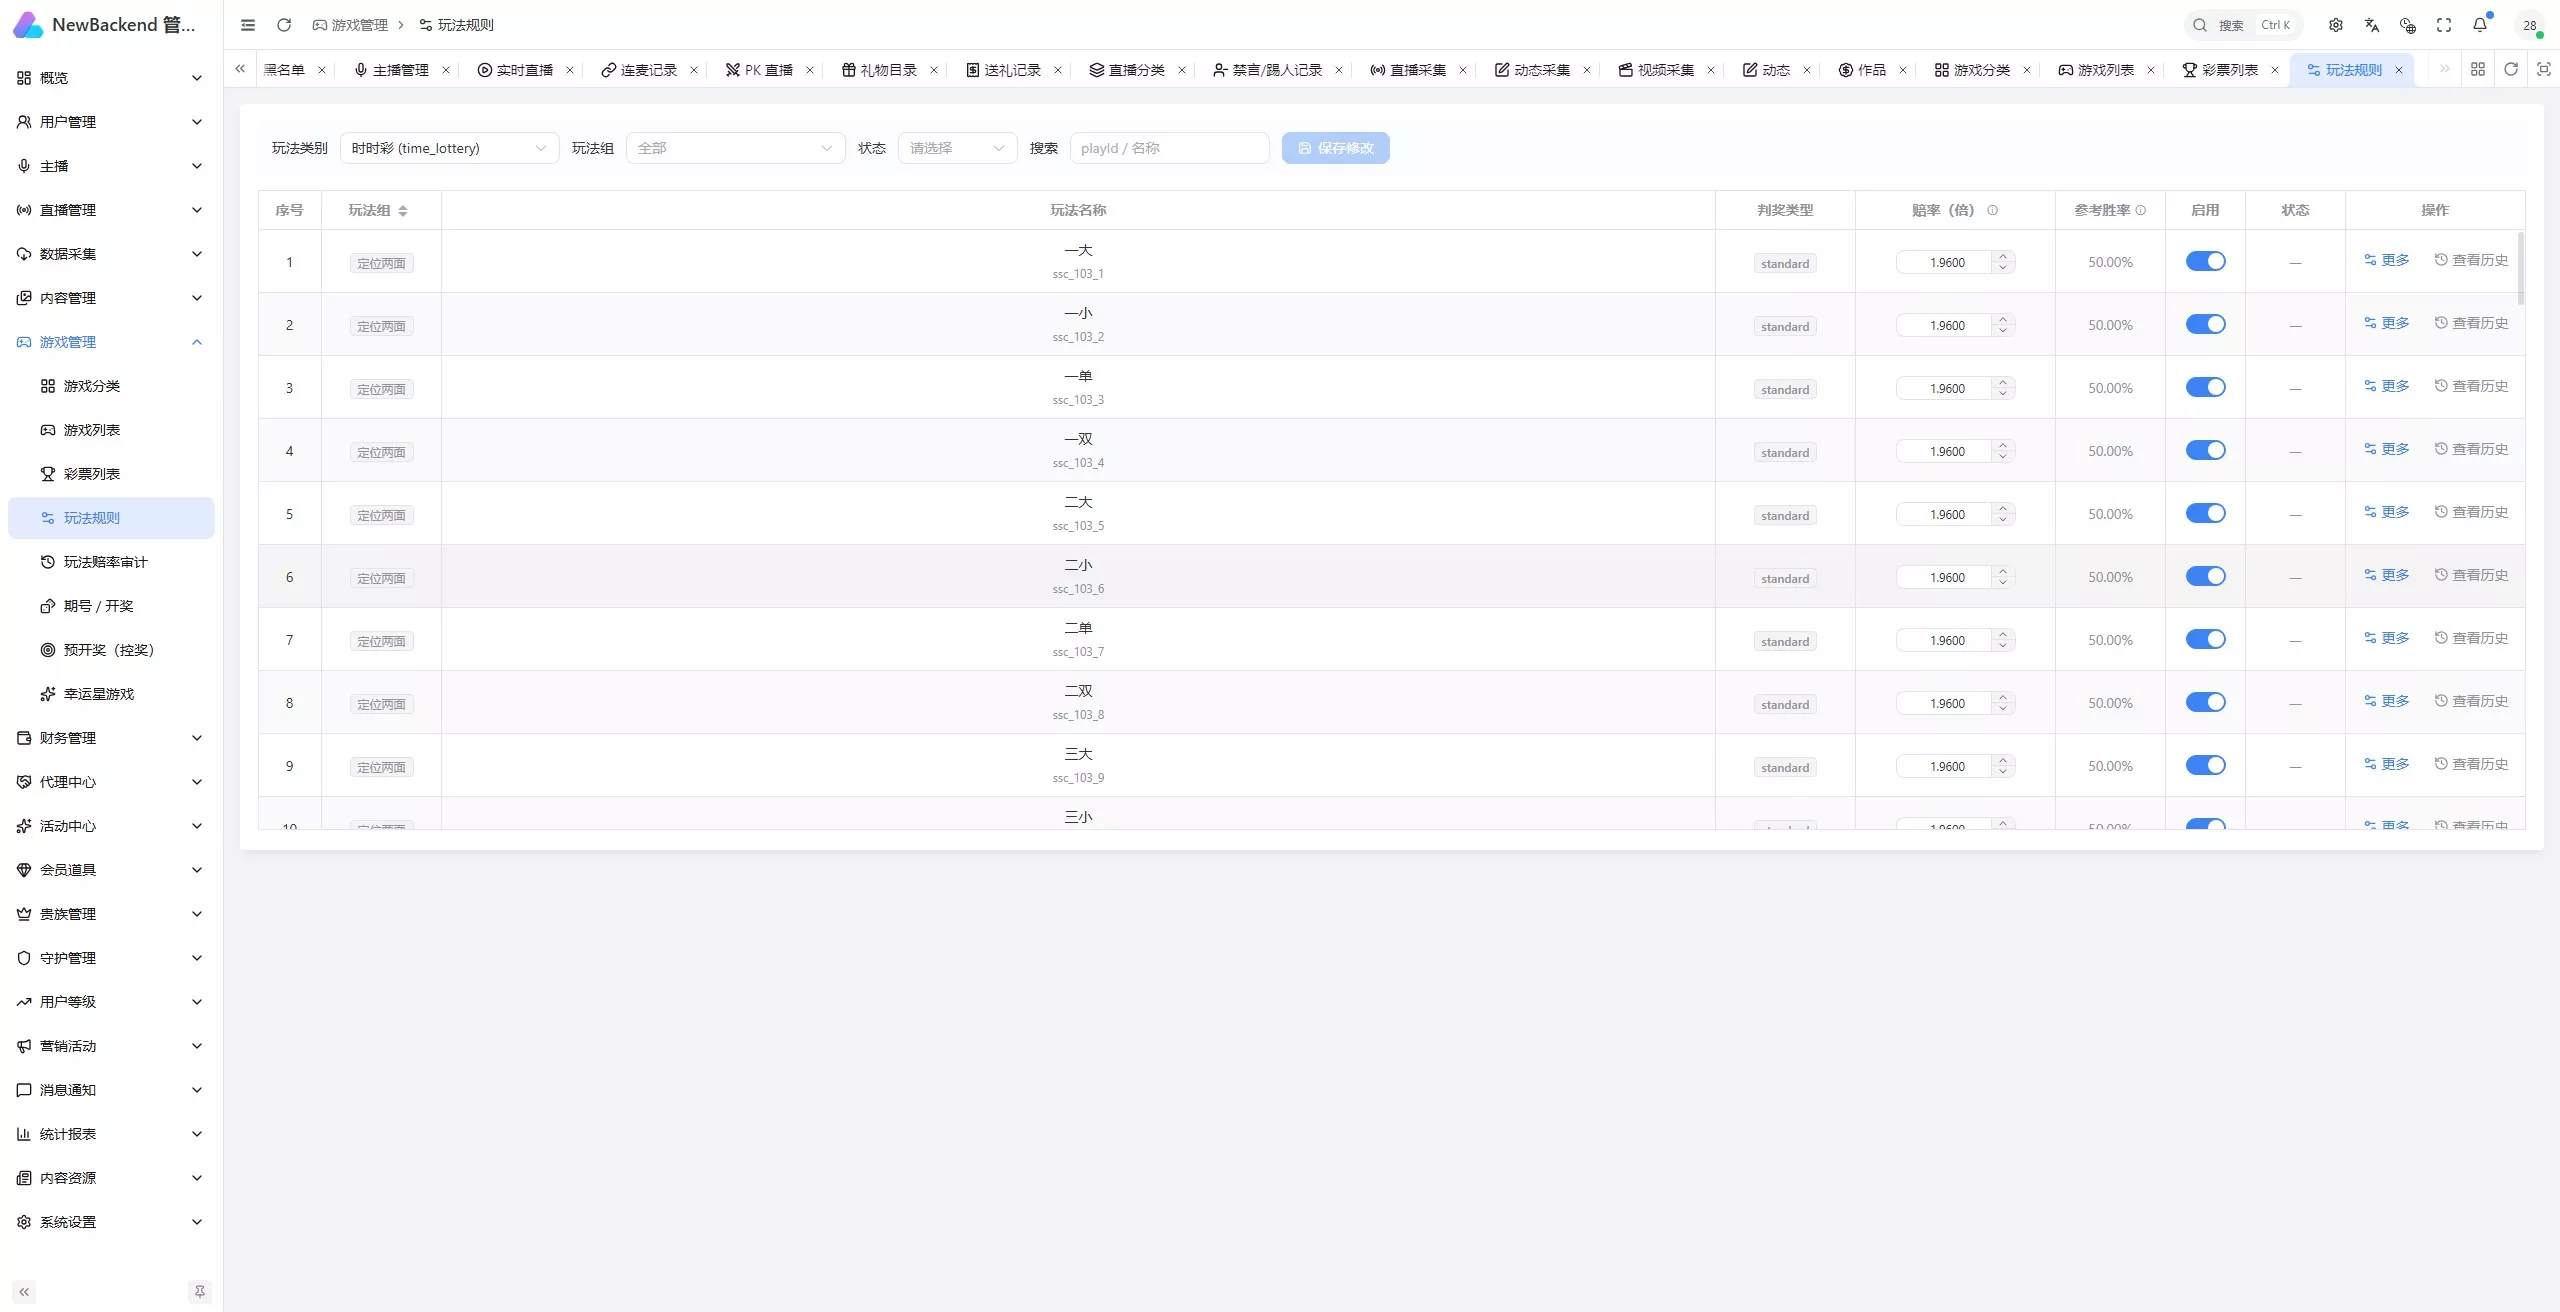This screenshot has width=2560, height=1312.
Task: Open the 玩法组 dropdown
Action: coord(735,148)
